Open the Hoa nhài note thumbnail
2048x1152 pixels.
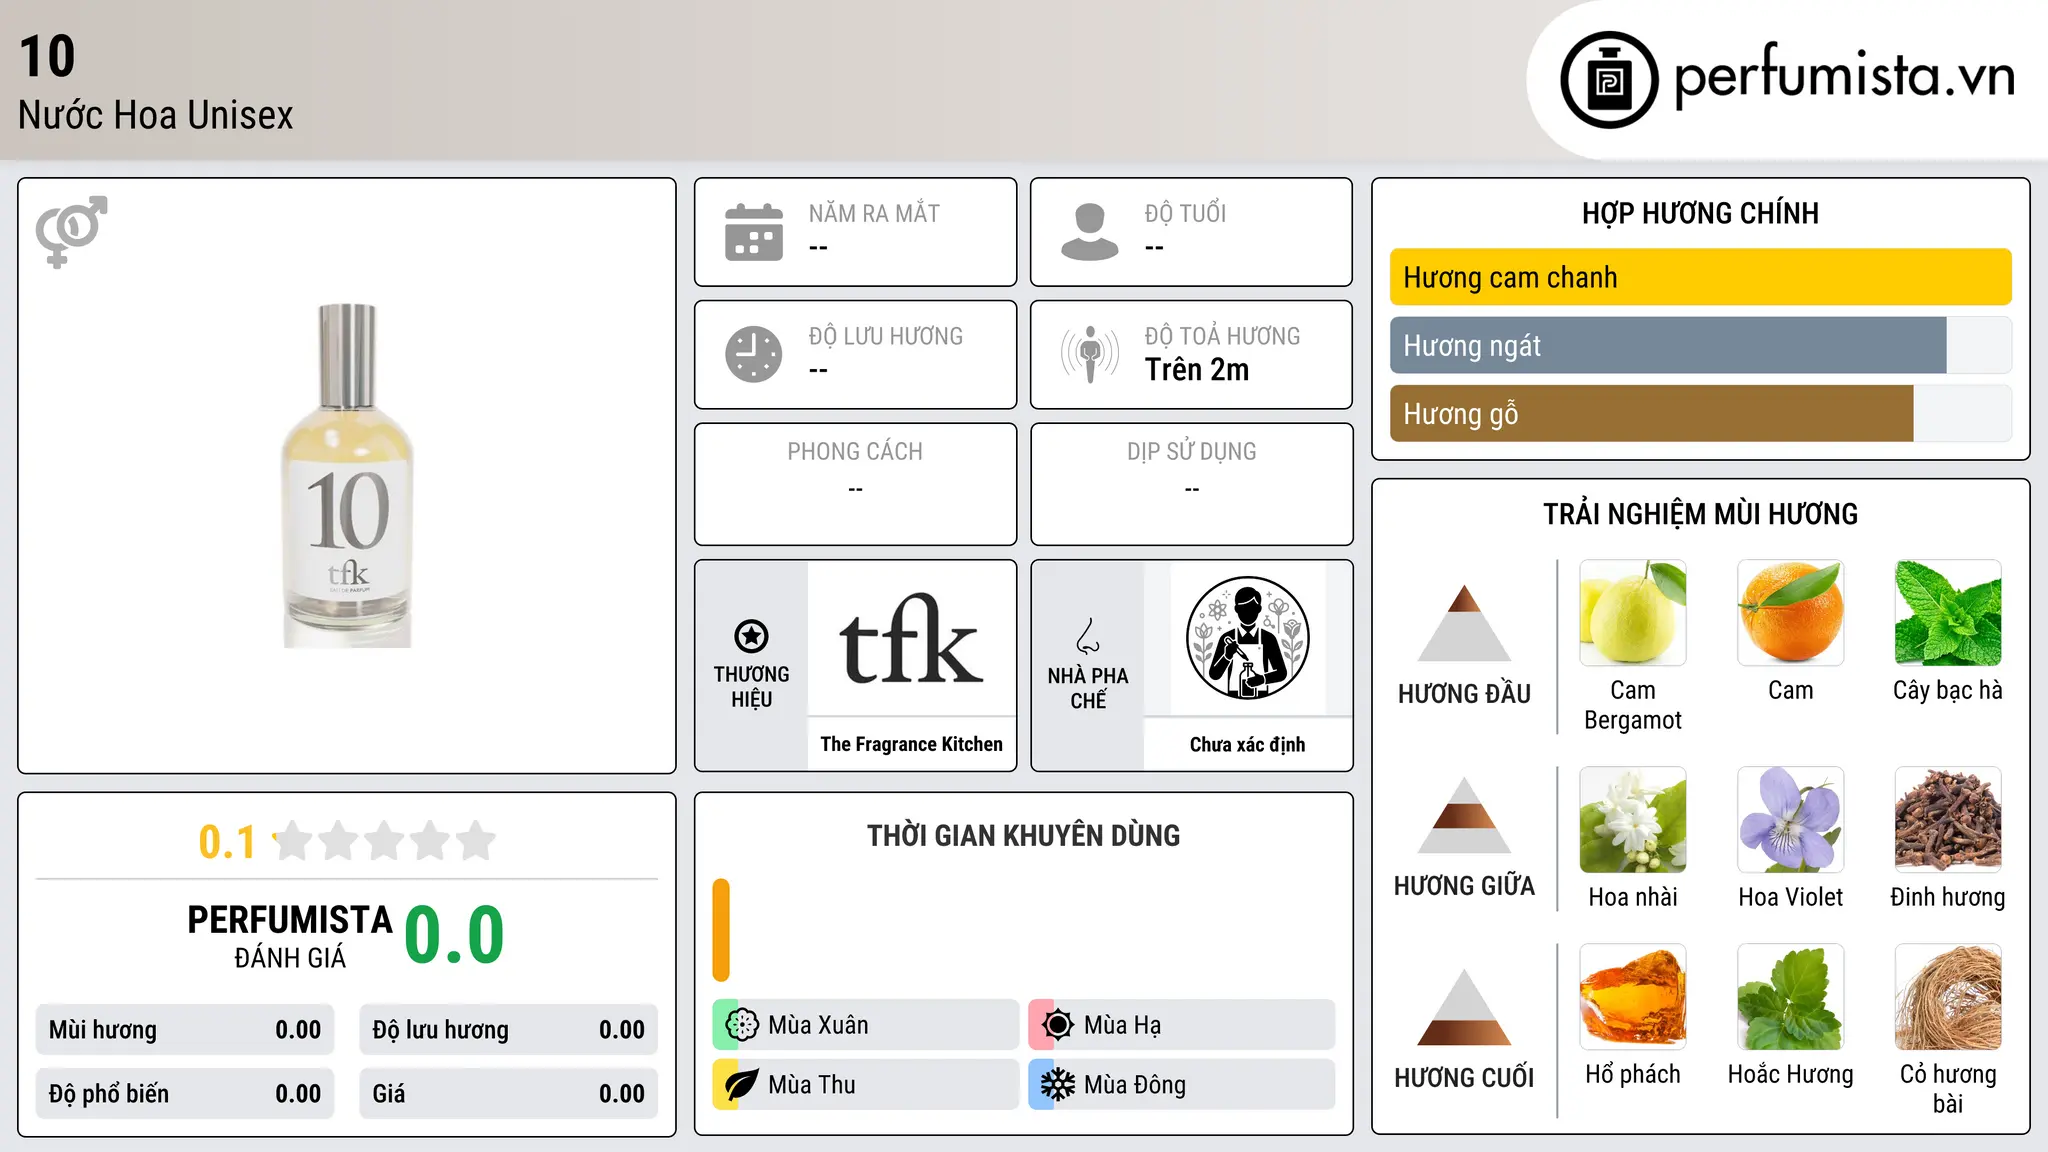click(x=1632, y=819)
